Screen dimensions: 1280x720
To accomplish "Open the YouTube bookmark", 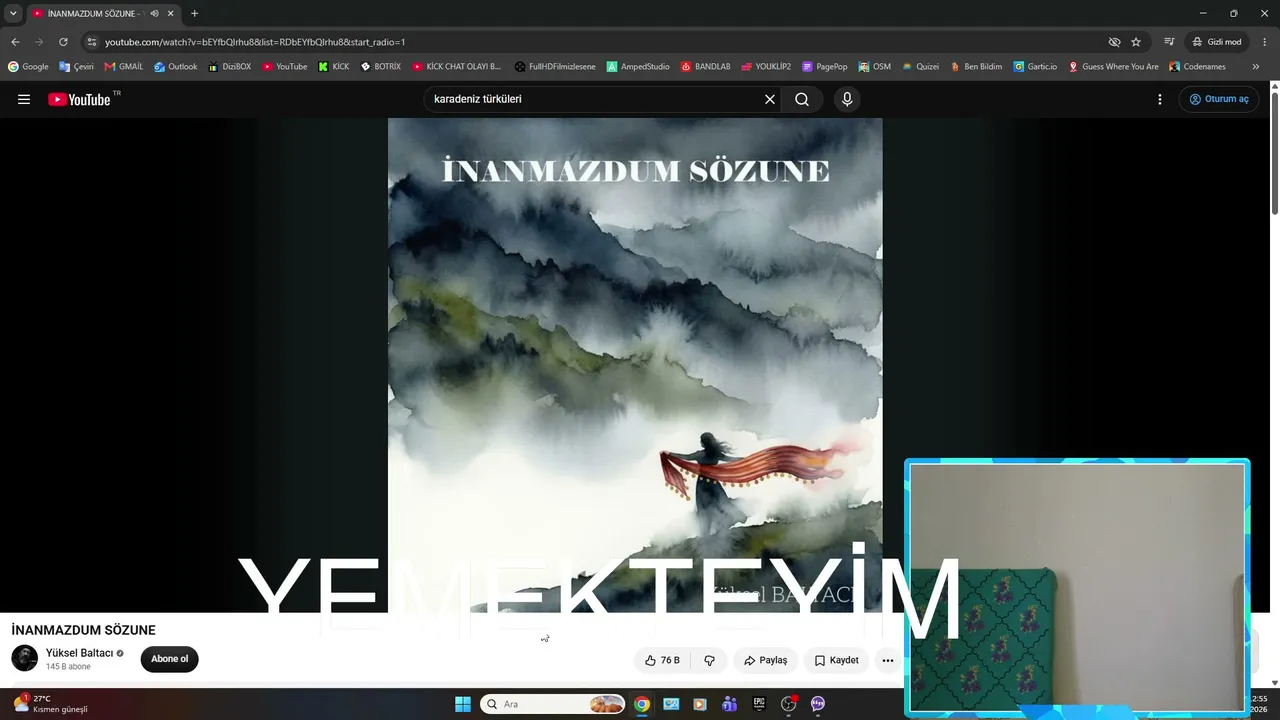I will pos(285,67).
